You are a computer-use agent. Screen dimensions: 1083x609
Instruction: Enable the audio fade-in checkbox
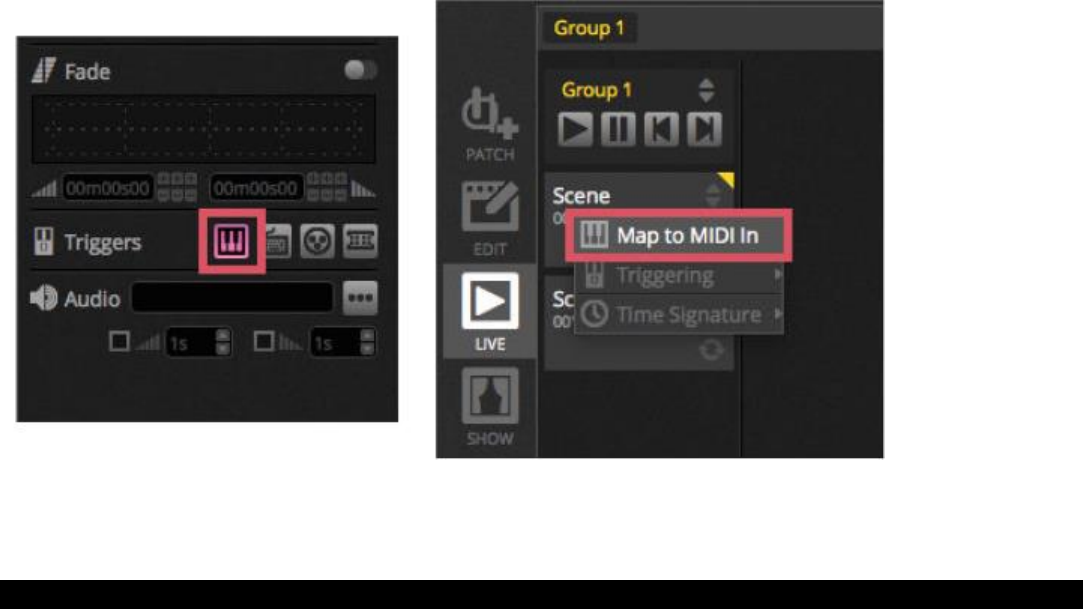click(x=119, y=341)
